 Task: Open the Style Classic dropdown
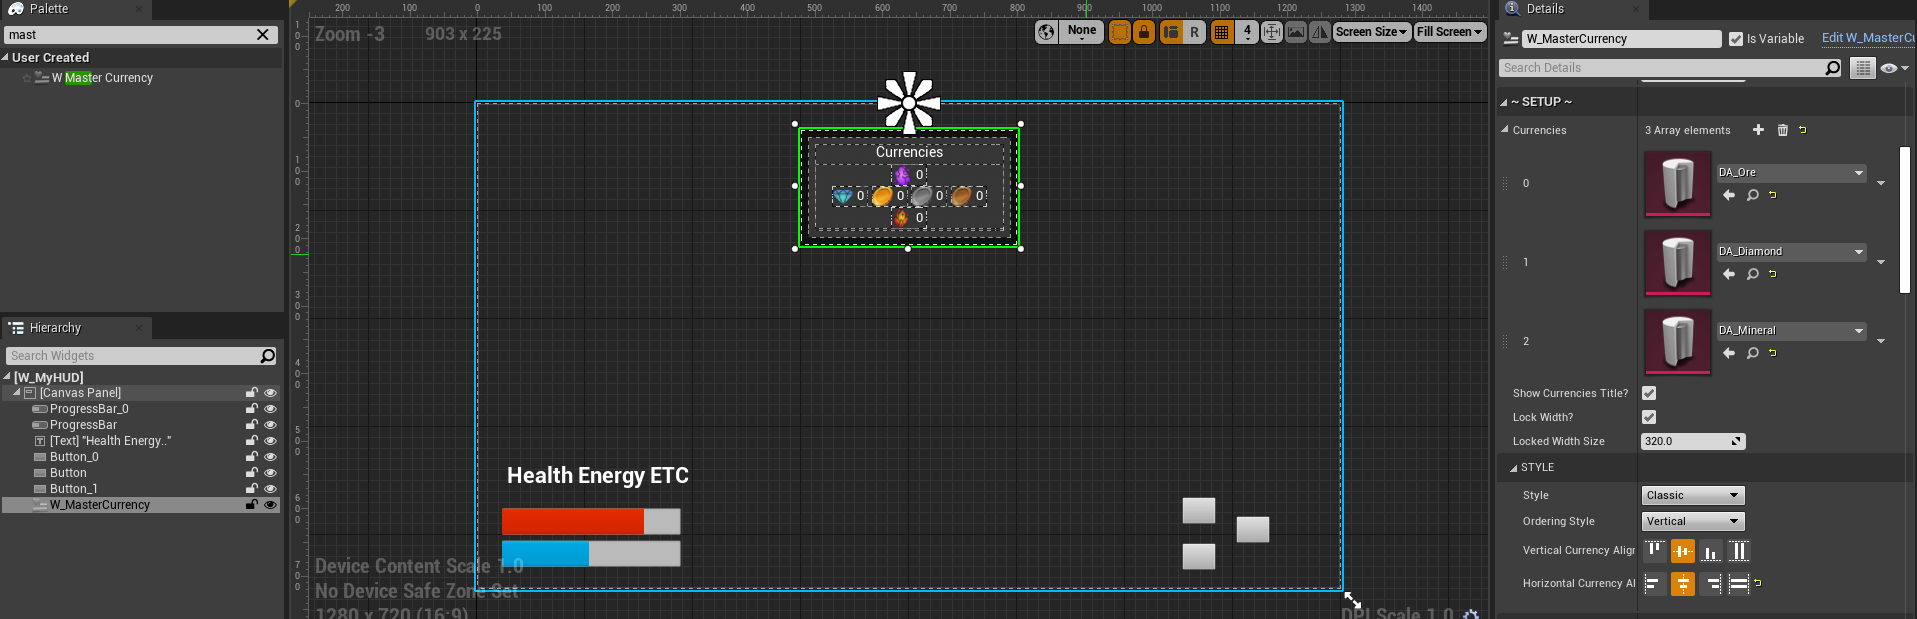(x=1693, y=495)
